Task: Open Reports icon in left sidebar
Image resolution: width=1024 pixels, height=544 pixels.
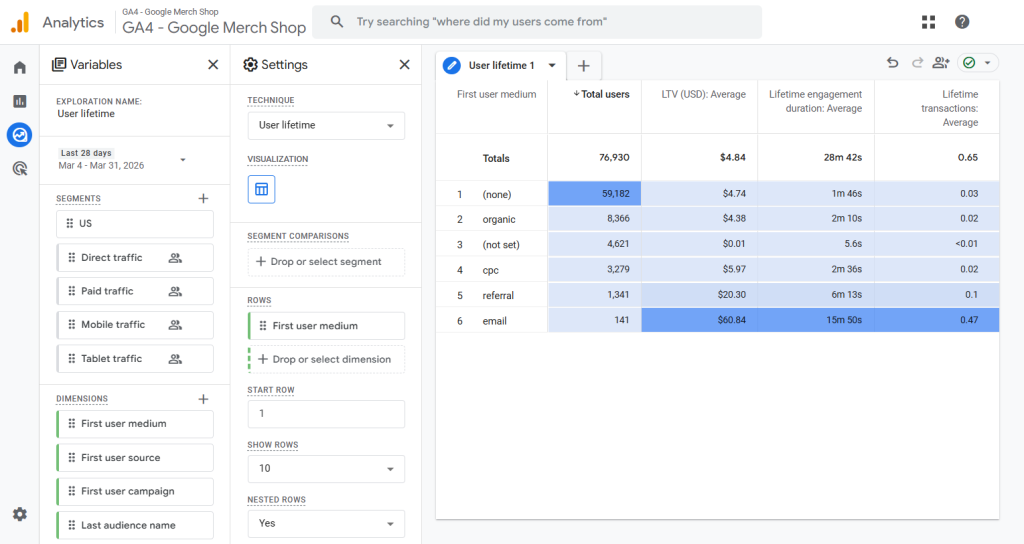Action: [19, 101]
